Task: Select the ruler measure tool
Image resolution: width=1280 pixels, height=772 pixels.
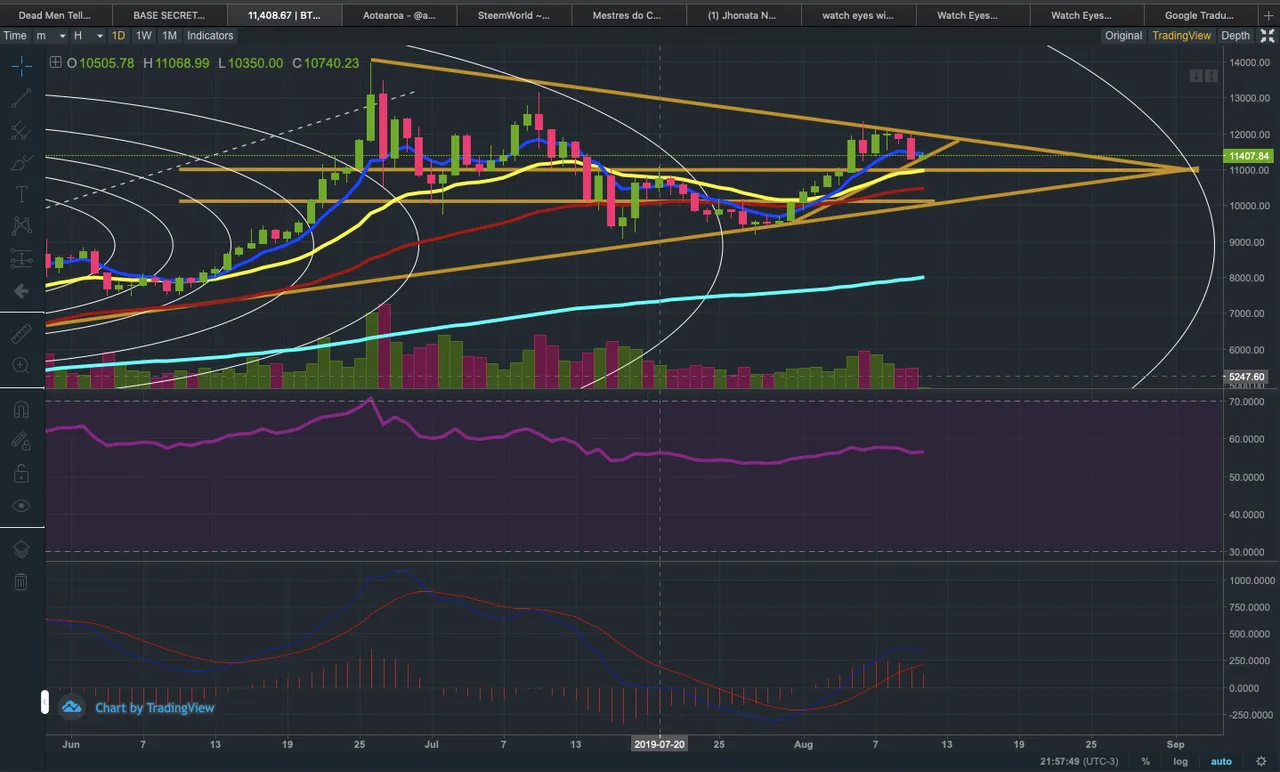Action: (21, 333)
